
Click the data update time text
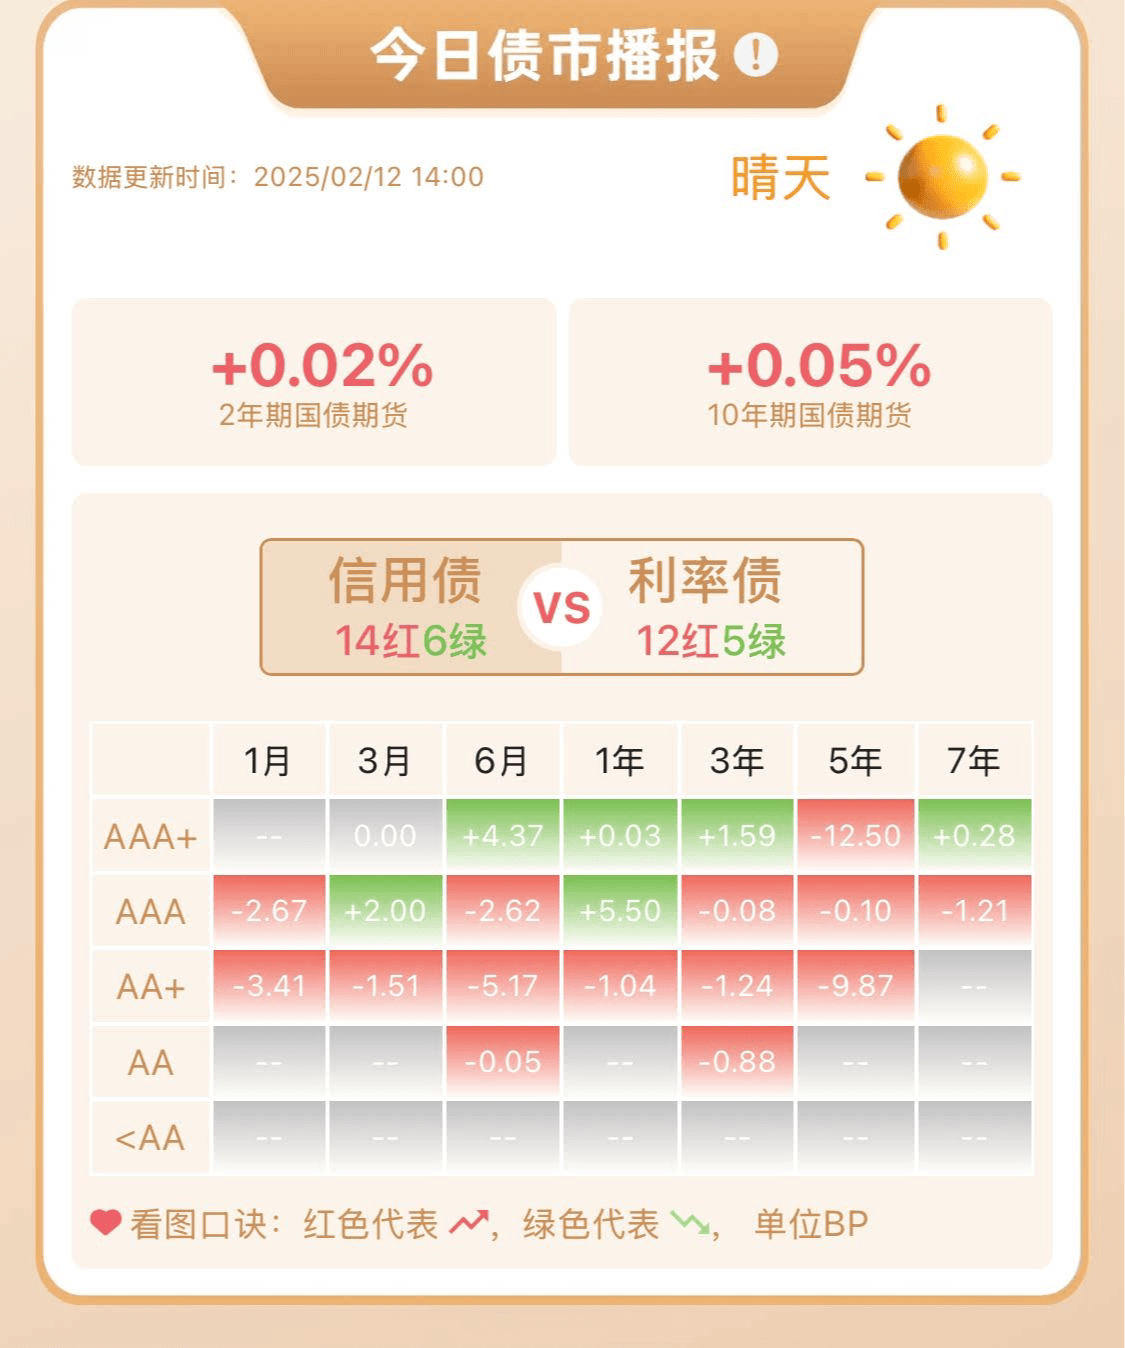tap(278, 177)
